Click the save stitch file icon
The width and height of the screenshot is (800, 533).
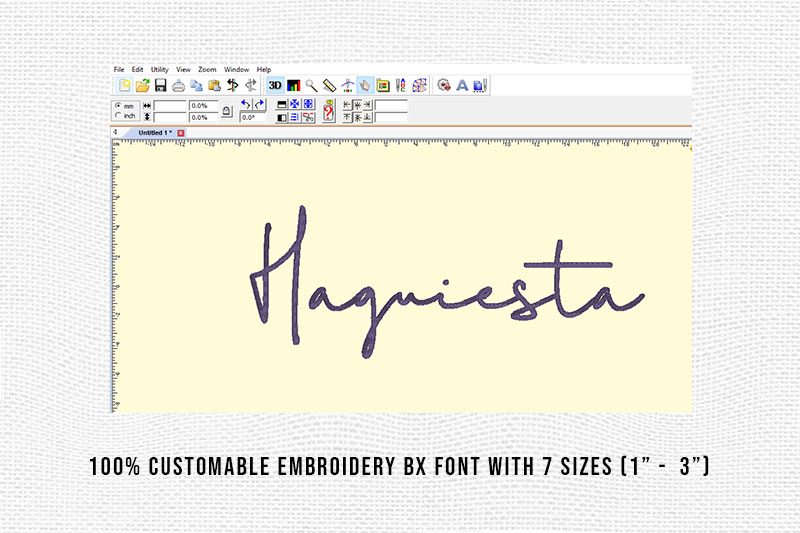point(480,85)
